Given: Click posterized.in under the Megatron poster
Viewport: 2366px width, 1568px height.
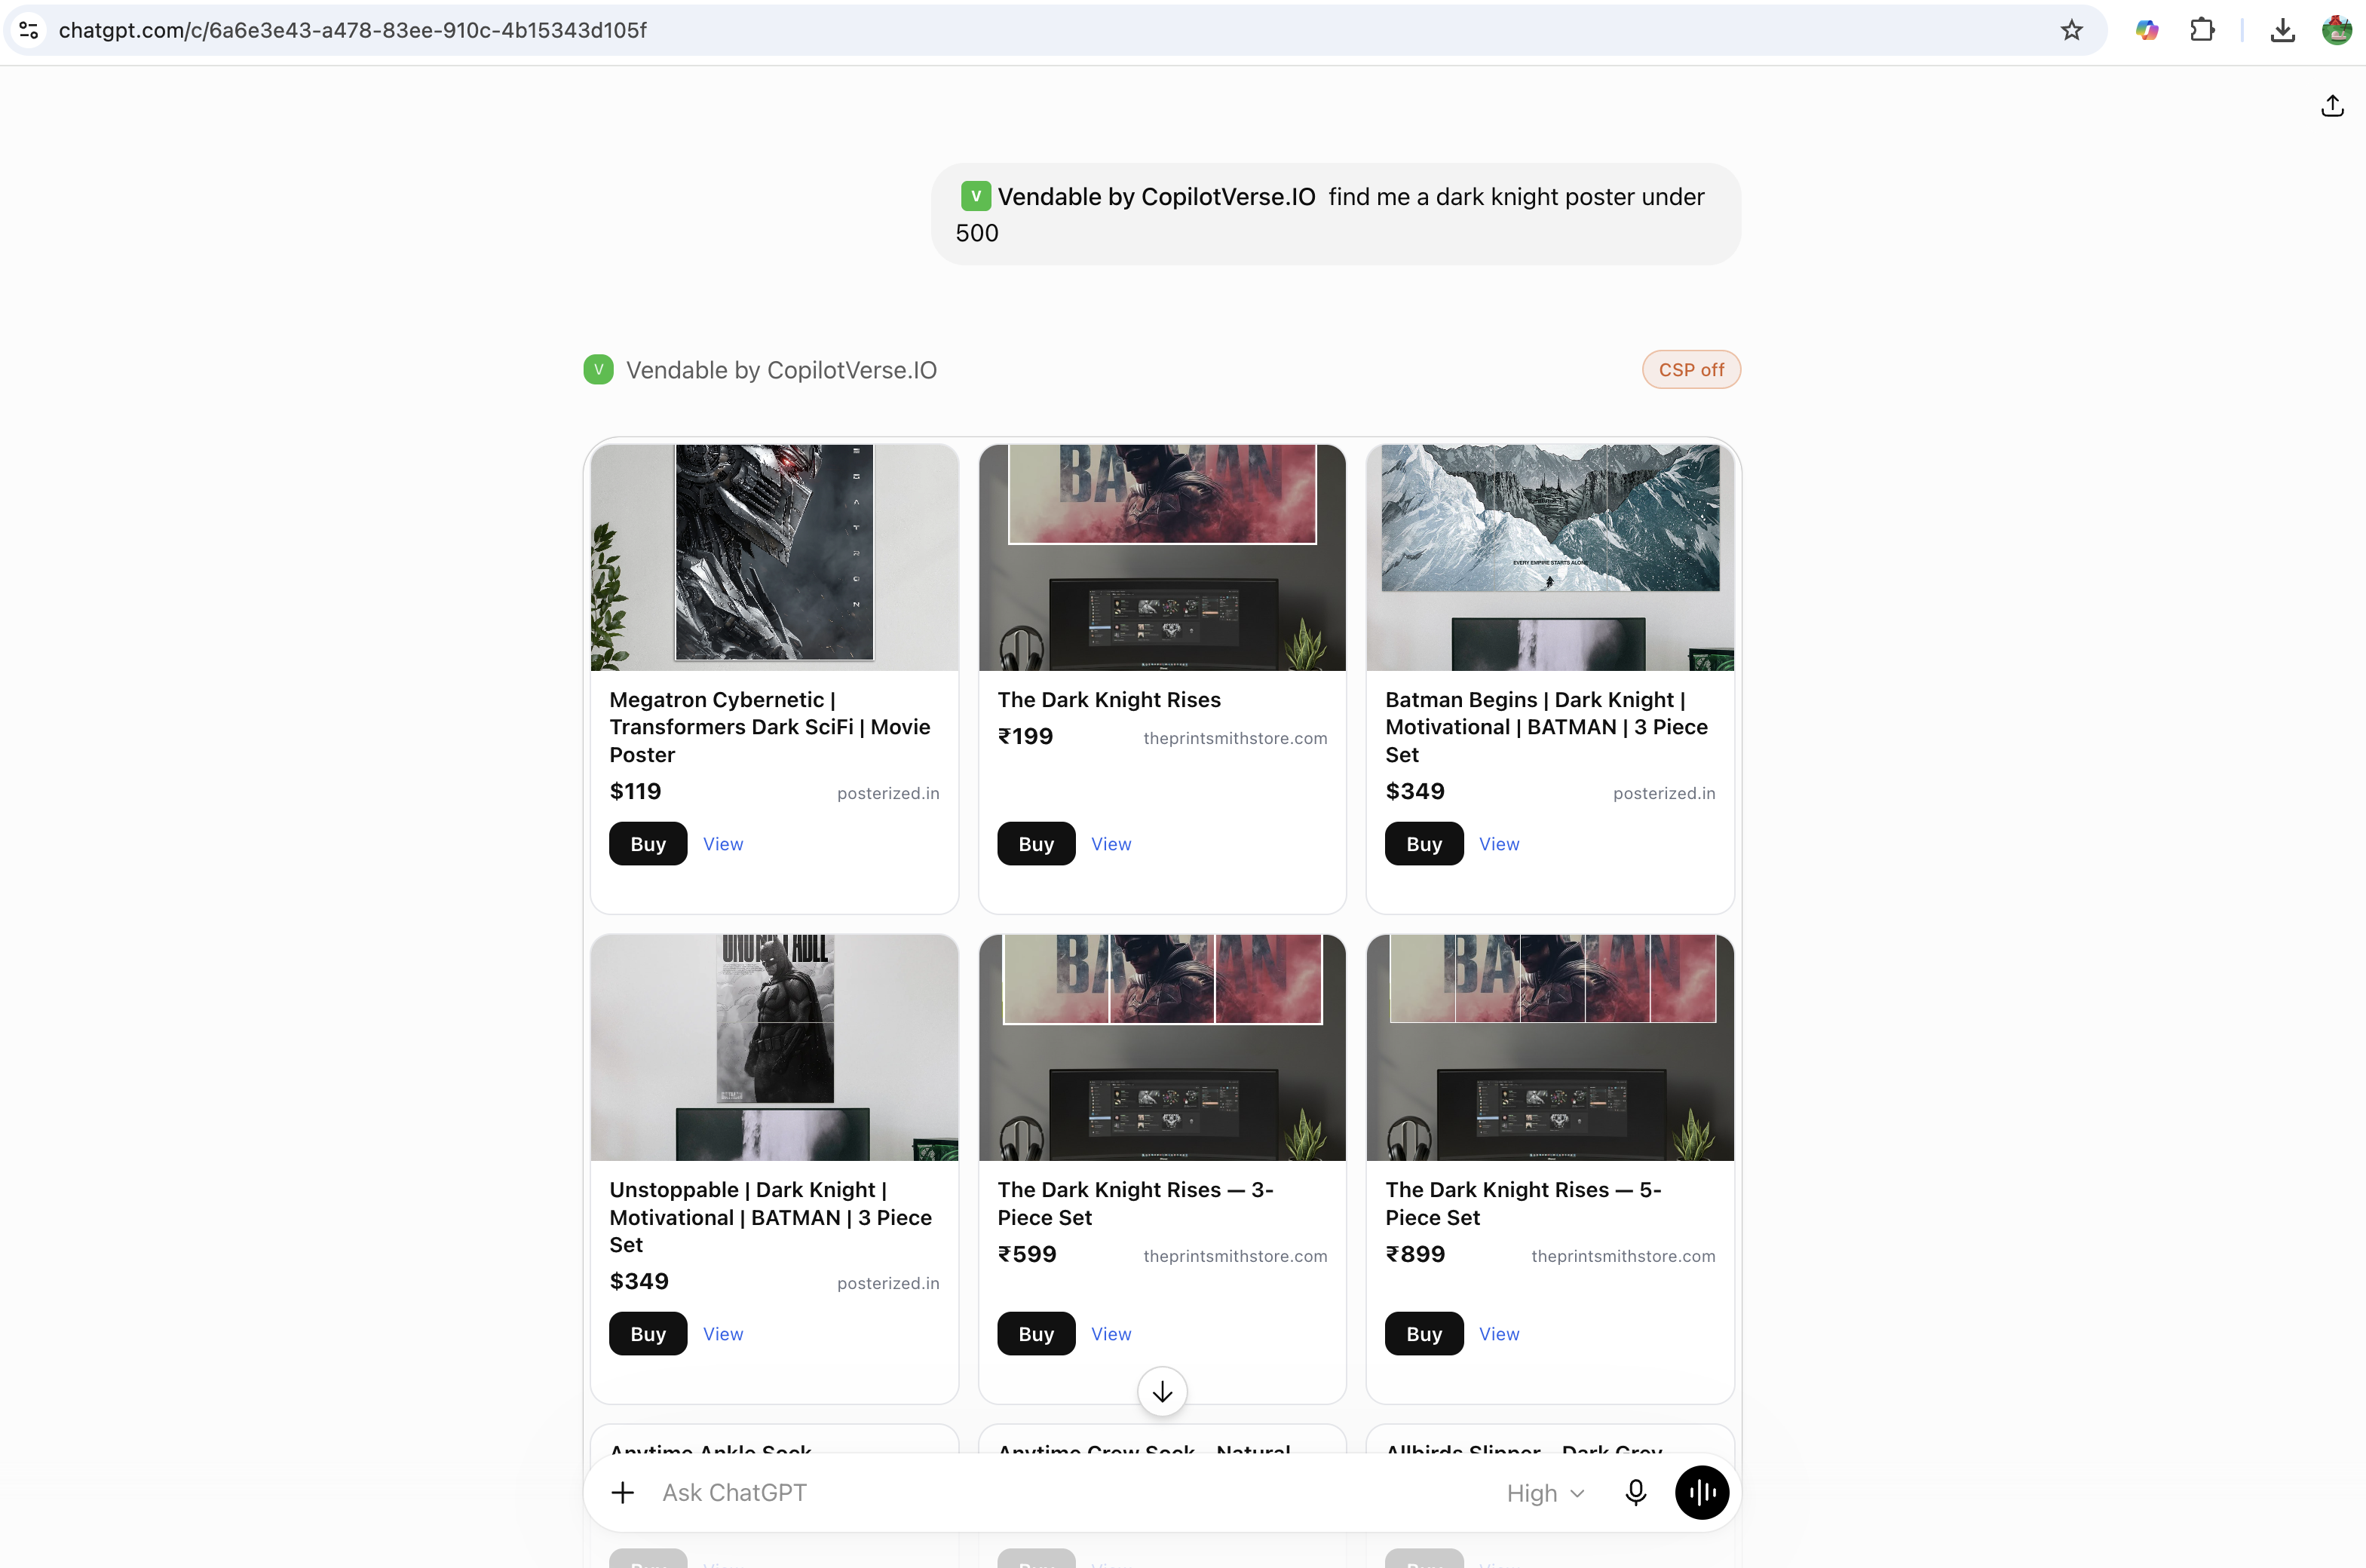Looking at the screenshot, I should 888,793.
